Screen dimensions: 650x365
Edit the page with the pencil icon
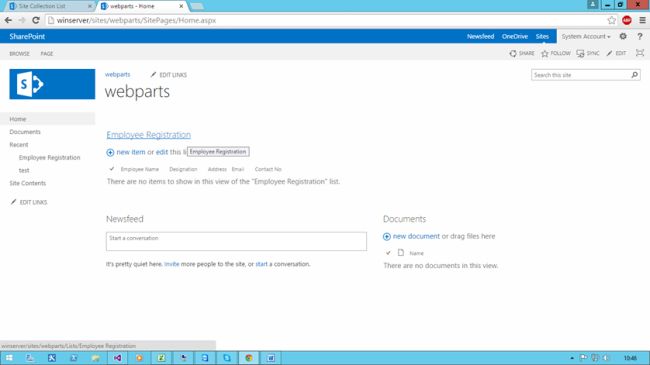[x=609, y=54]
